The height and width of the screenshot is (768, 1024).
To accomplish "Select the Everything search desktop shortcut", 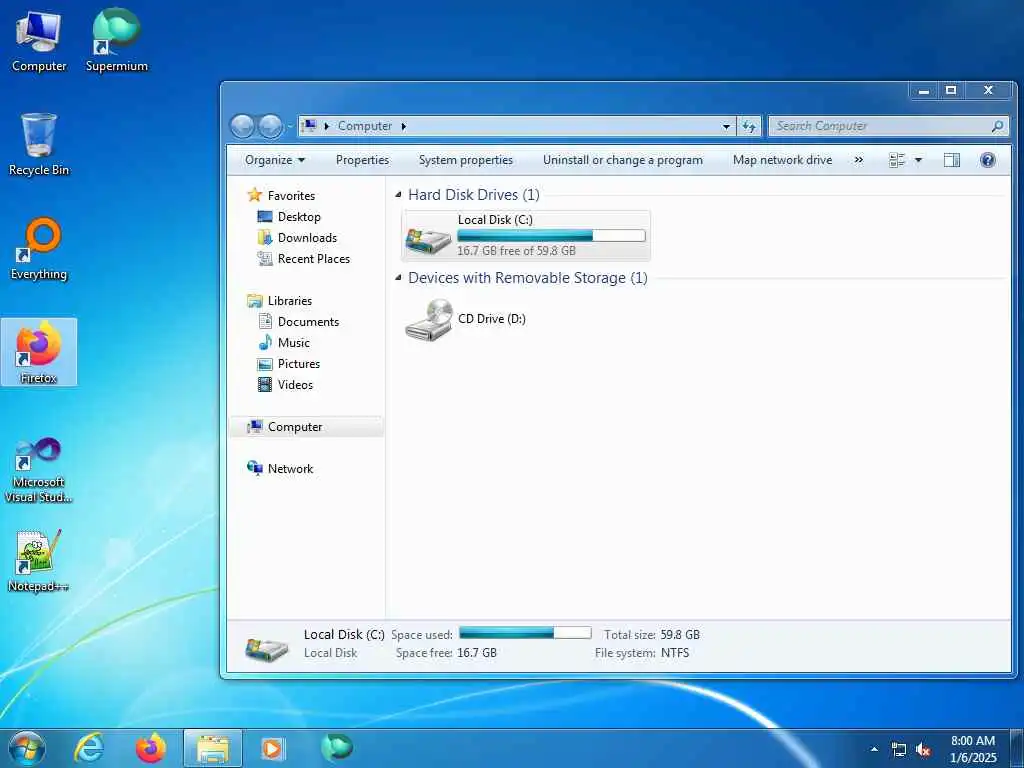I will [39, 249].
